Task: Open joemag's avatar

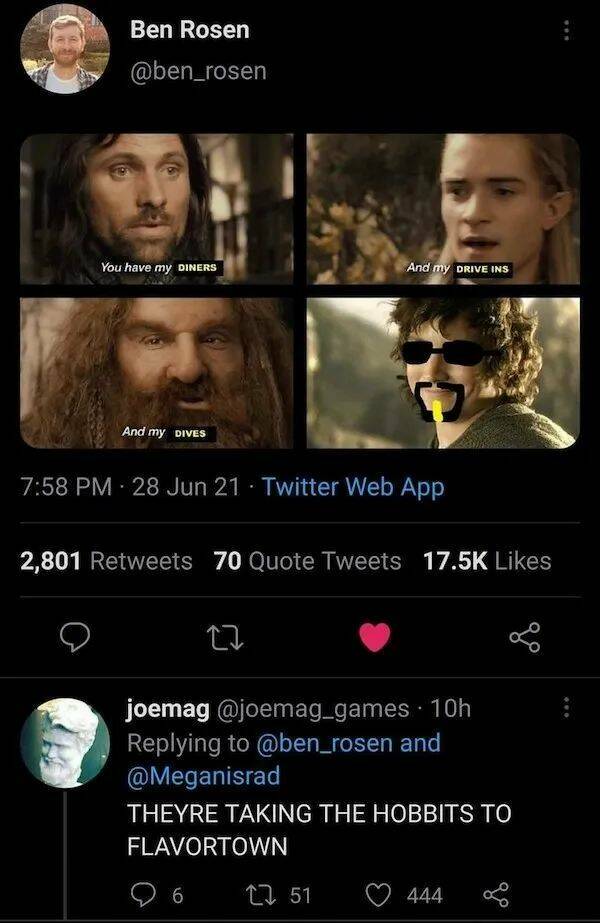Action: coord(65,743)
